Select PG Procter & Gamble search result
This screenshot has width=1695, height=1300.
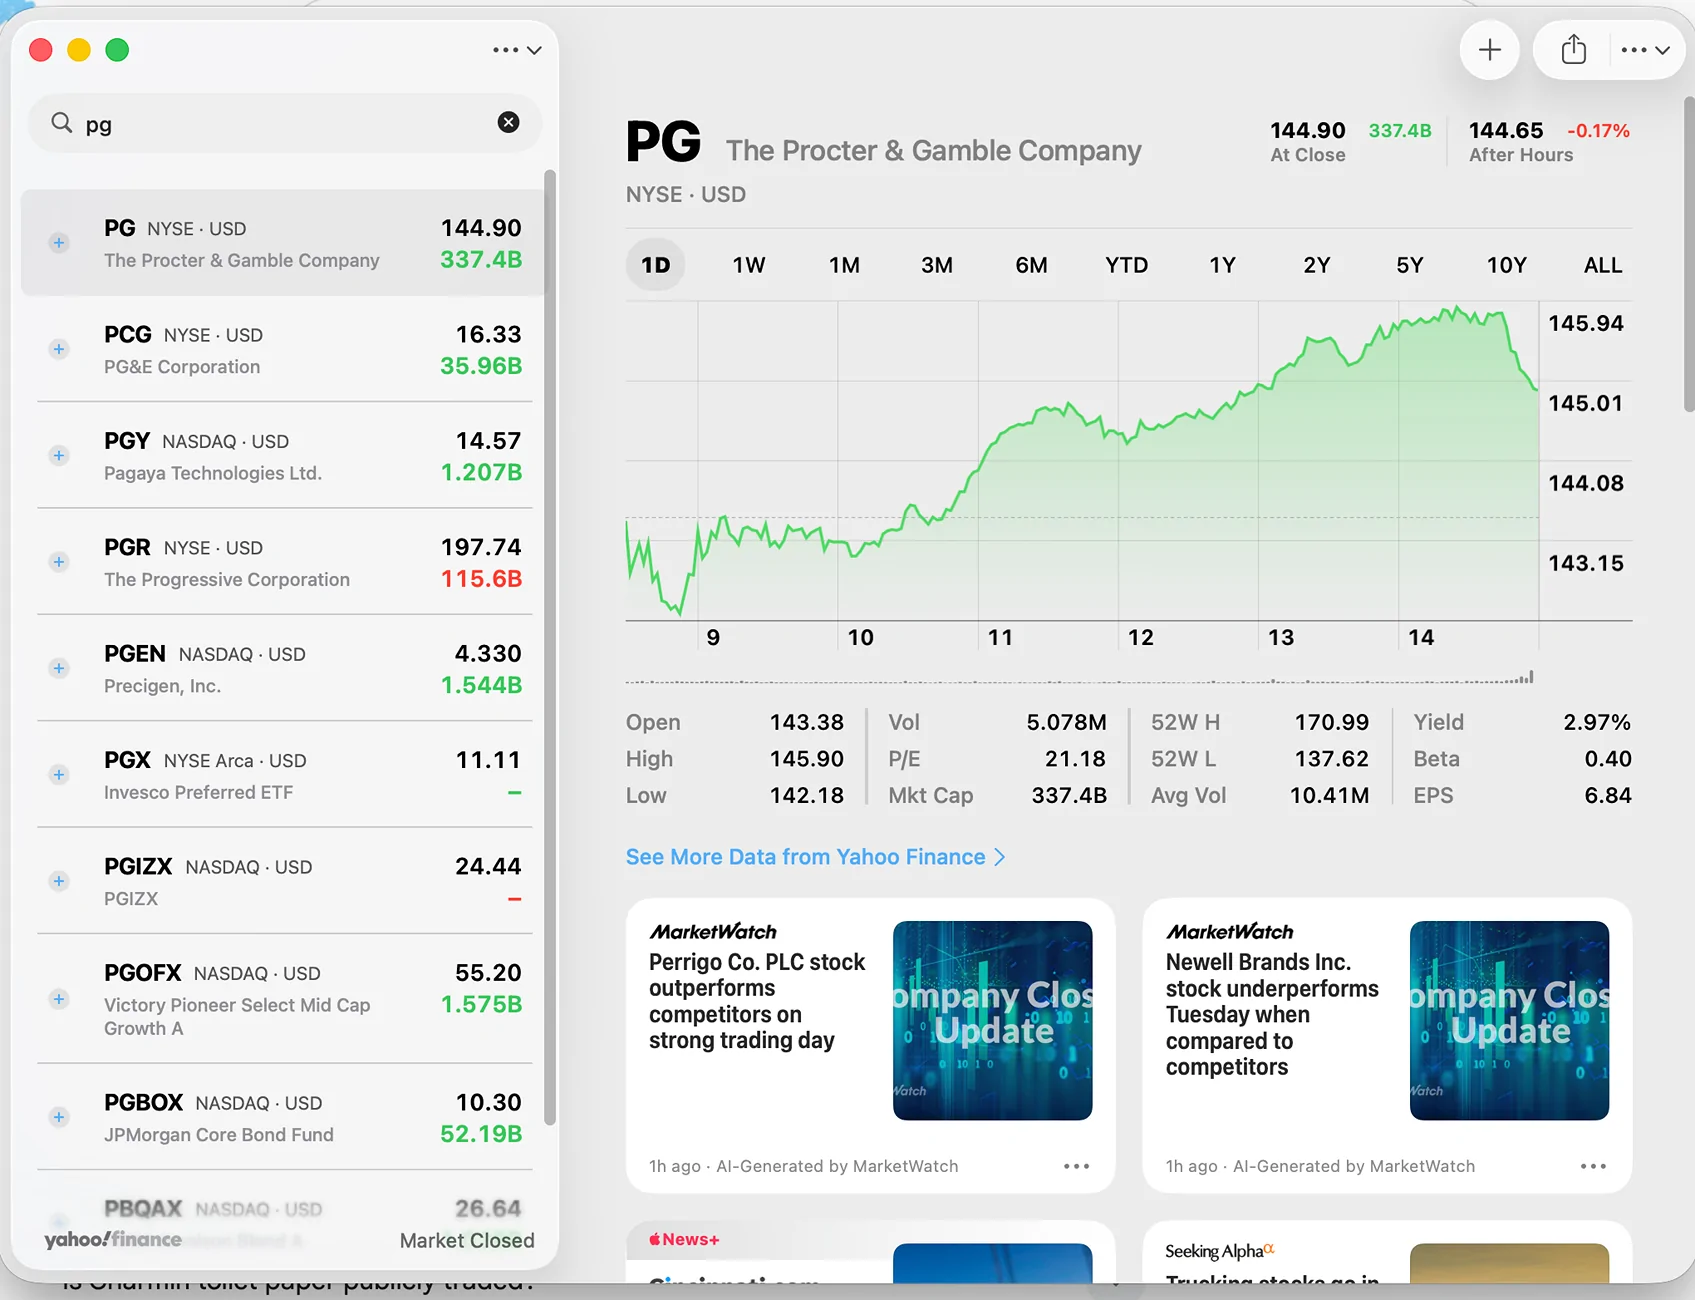(x=282, y=243)
